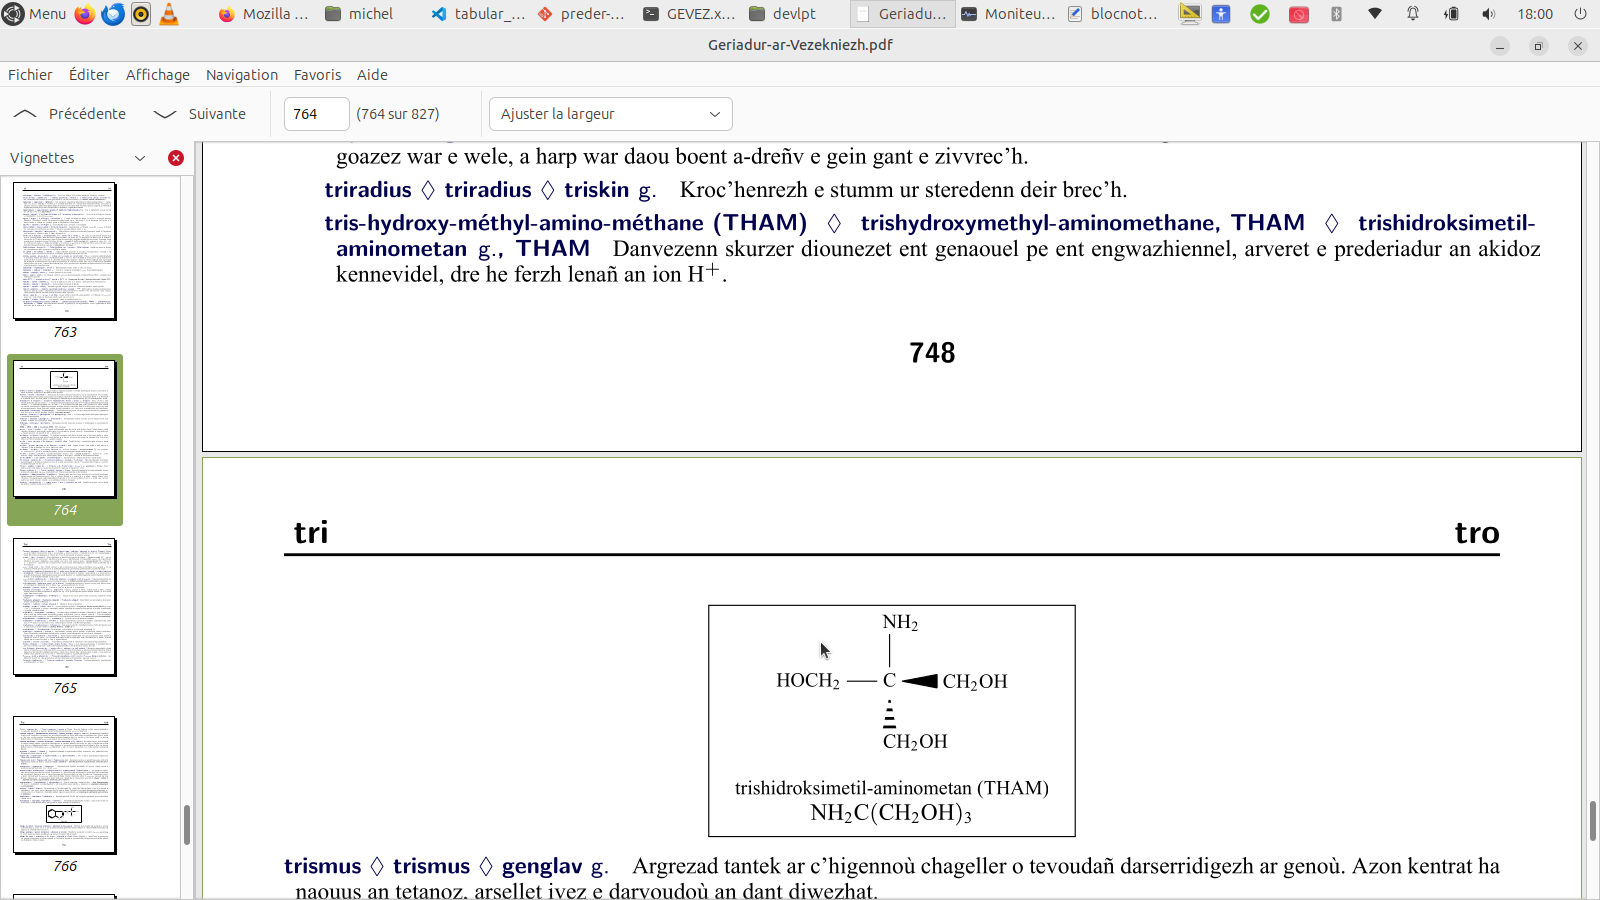Open the volume speaker tray icon
This screenshot has height=900, width=1600.
point(1489,14)
